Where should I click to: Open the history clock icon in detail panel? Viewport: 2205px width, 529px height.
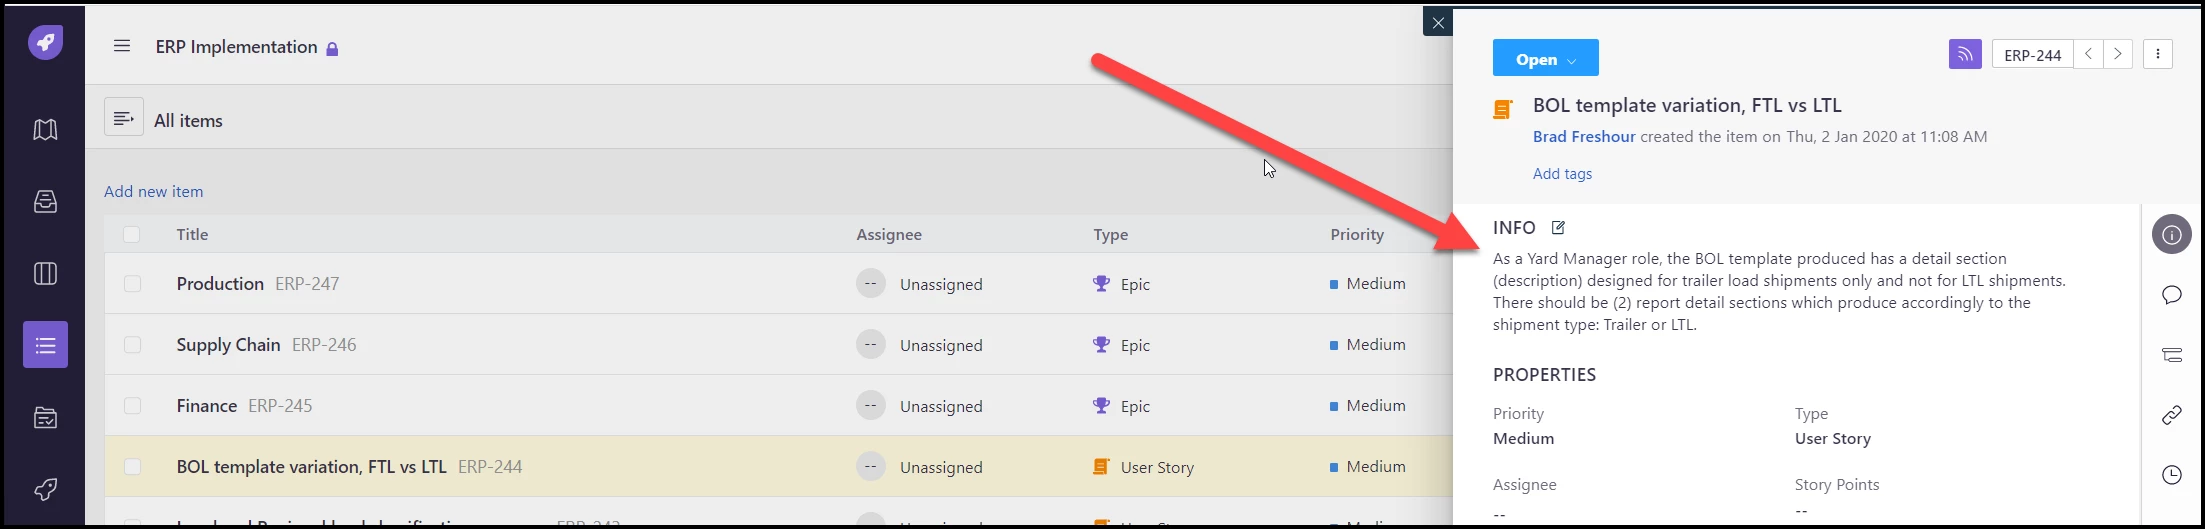2171,475
